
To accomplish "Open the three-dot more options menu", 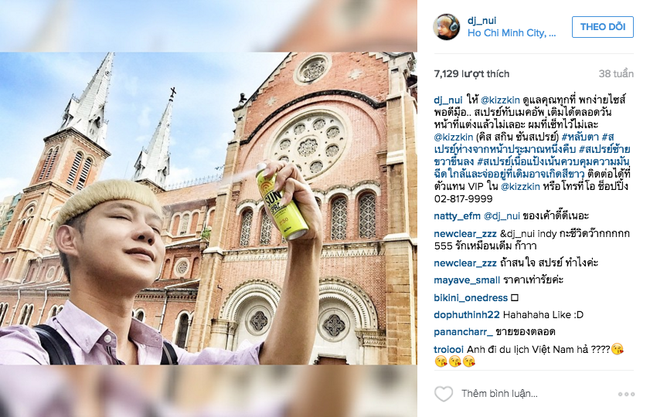I will pyautogui.click(x=626, y=394).
